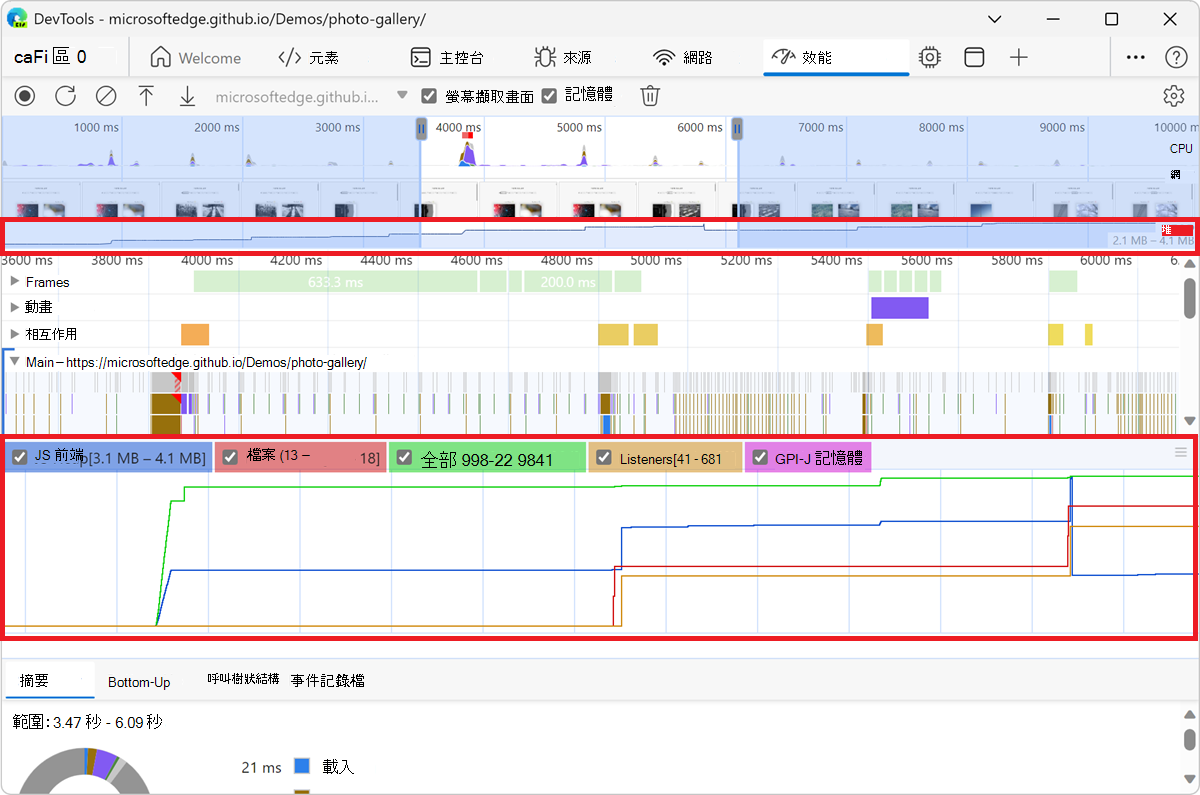Expand the Frames track
This screenshot has width=1200, height=795.
click(14, 282)
